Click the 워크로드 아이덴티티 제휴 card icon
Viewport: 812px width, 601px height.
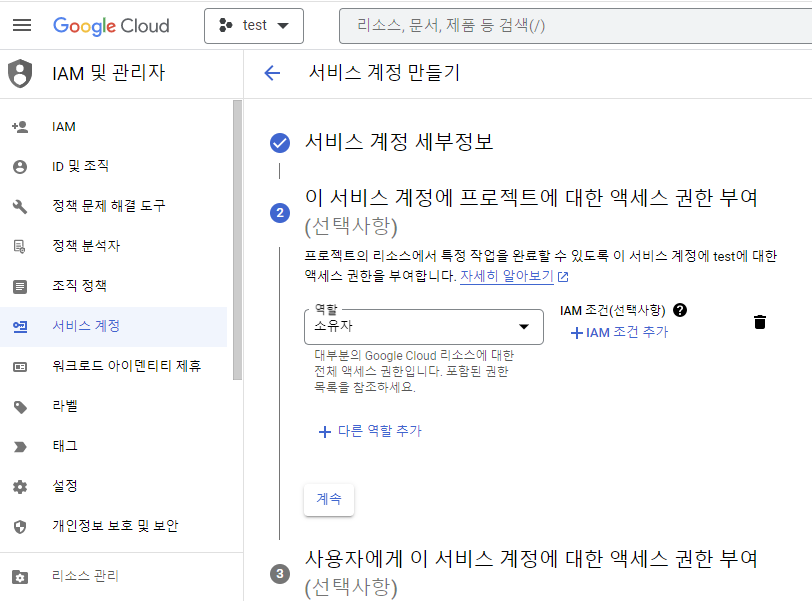point(20,367)
